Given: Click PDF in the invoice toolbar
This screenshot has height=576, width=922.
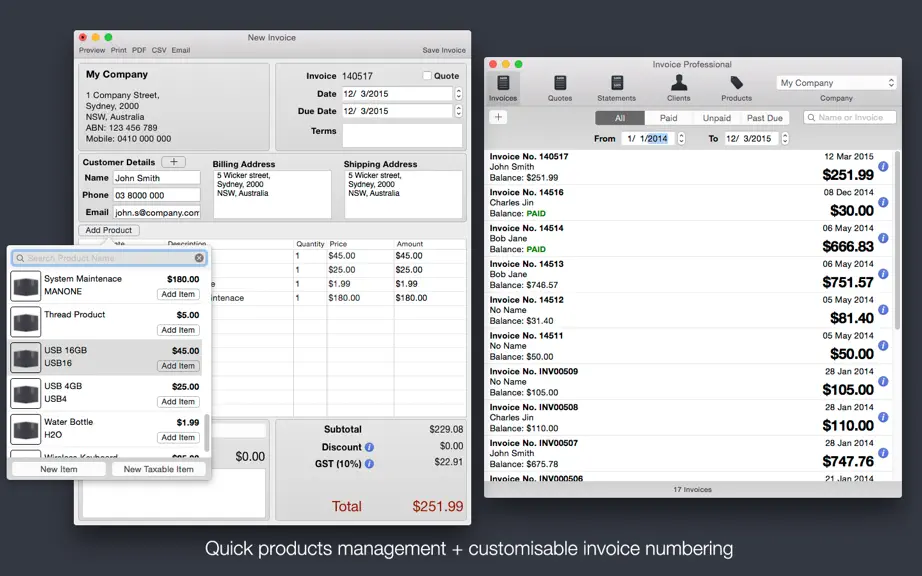Looking at the screenshot, I should 139,50.
